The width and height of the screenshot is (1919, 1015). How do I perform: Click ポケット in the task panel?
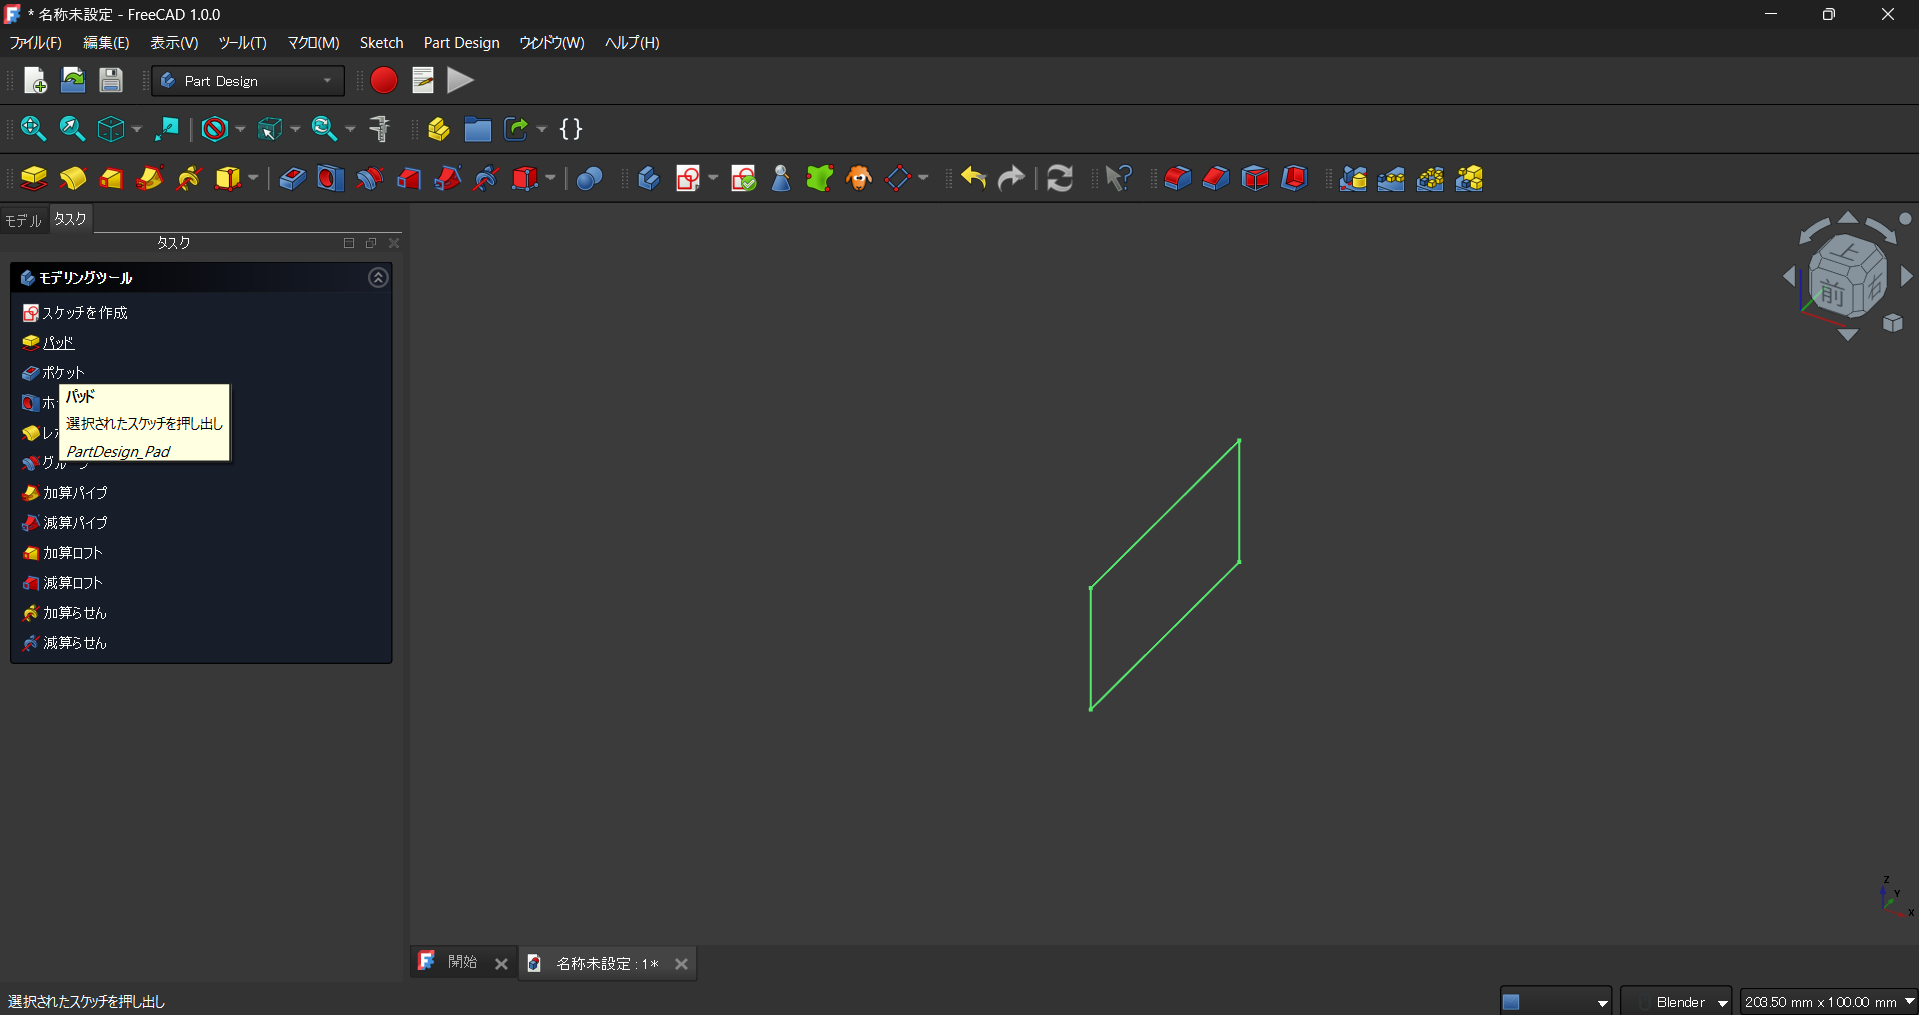pyautogui.click(x=53, y=373)
